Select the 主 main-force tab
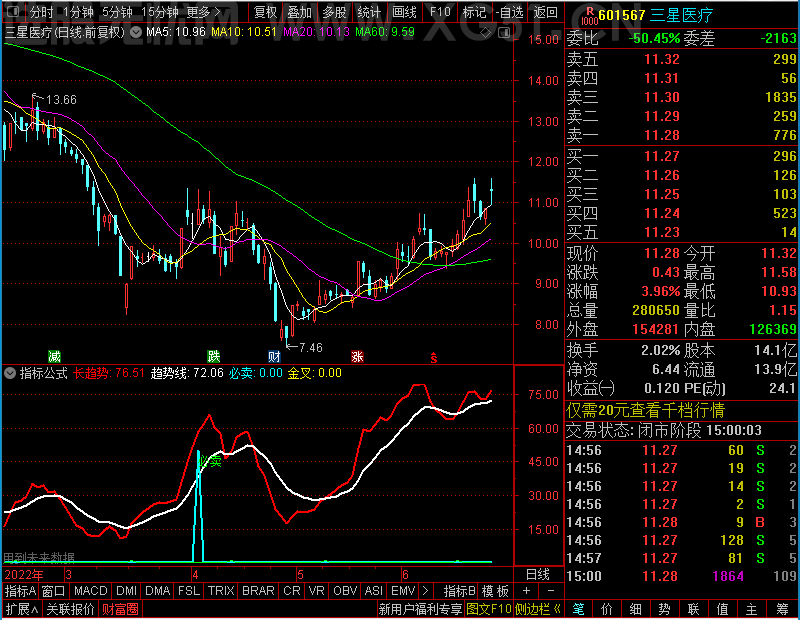Image resolution: width=800 pixels, height=620 pixels. pyautogui.click(x=752, y=609)
